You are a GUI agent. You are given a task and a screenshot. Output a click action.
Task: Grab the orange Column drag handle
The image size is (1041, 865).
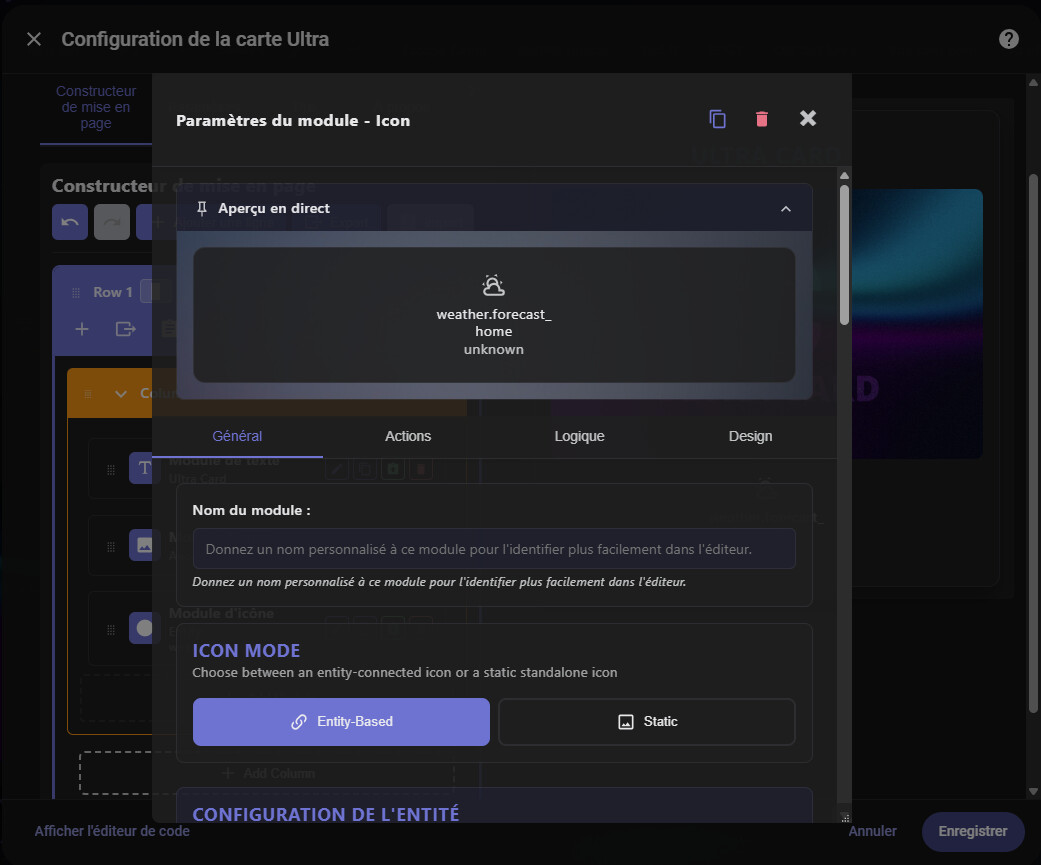[x=88, y=394]
